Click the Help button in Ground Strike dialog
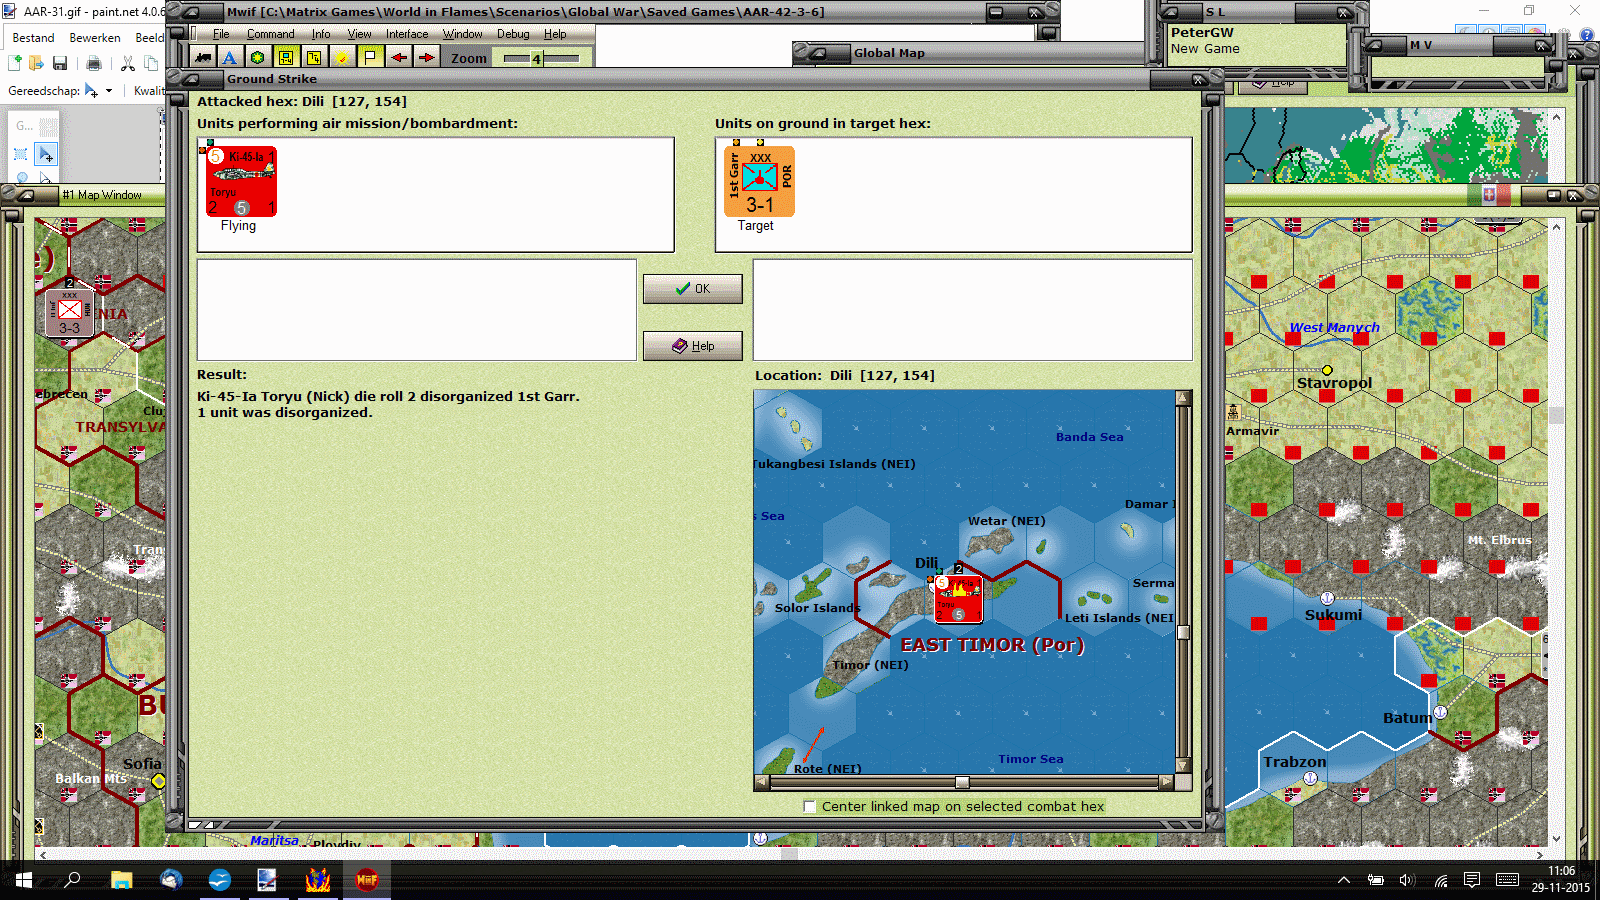Screen dimensions: 1600x900 [692, 346]
